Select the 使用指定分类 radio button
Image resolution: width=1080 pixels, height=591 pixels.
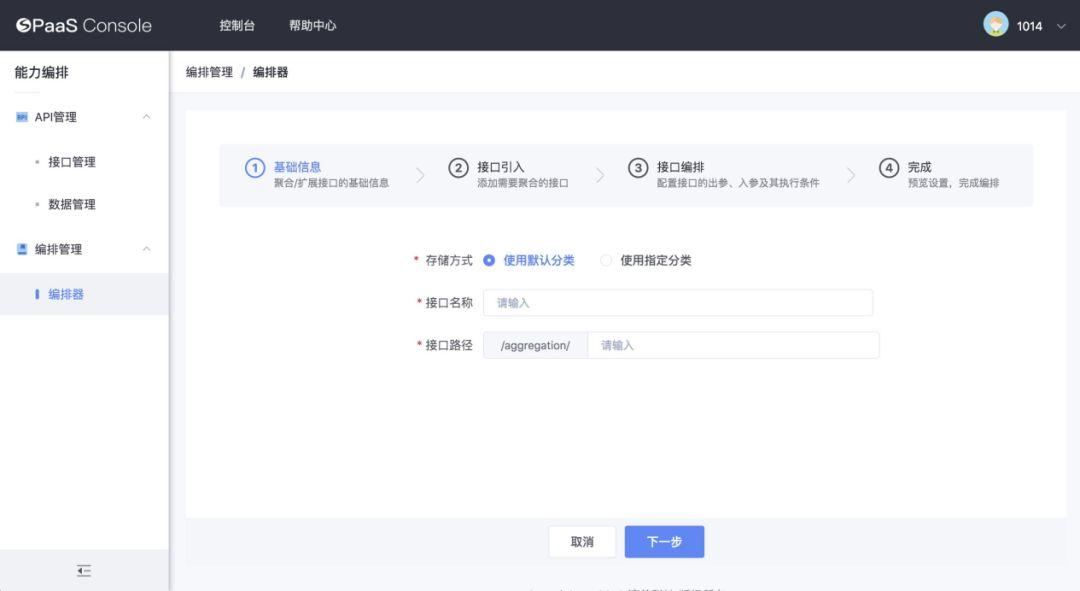pos(605,259)
